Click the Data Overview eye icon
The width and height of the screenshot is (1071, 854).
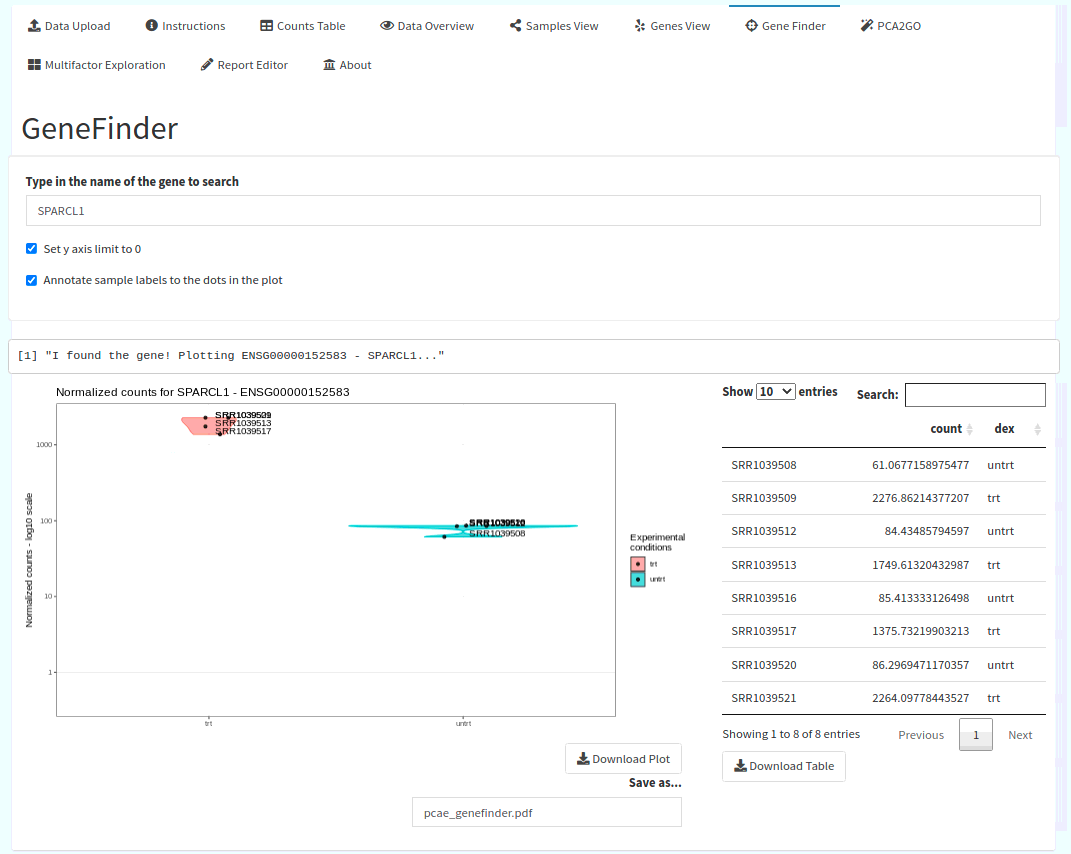pos(387,25)
